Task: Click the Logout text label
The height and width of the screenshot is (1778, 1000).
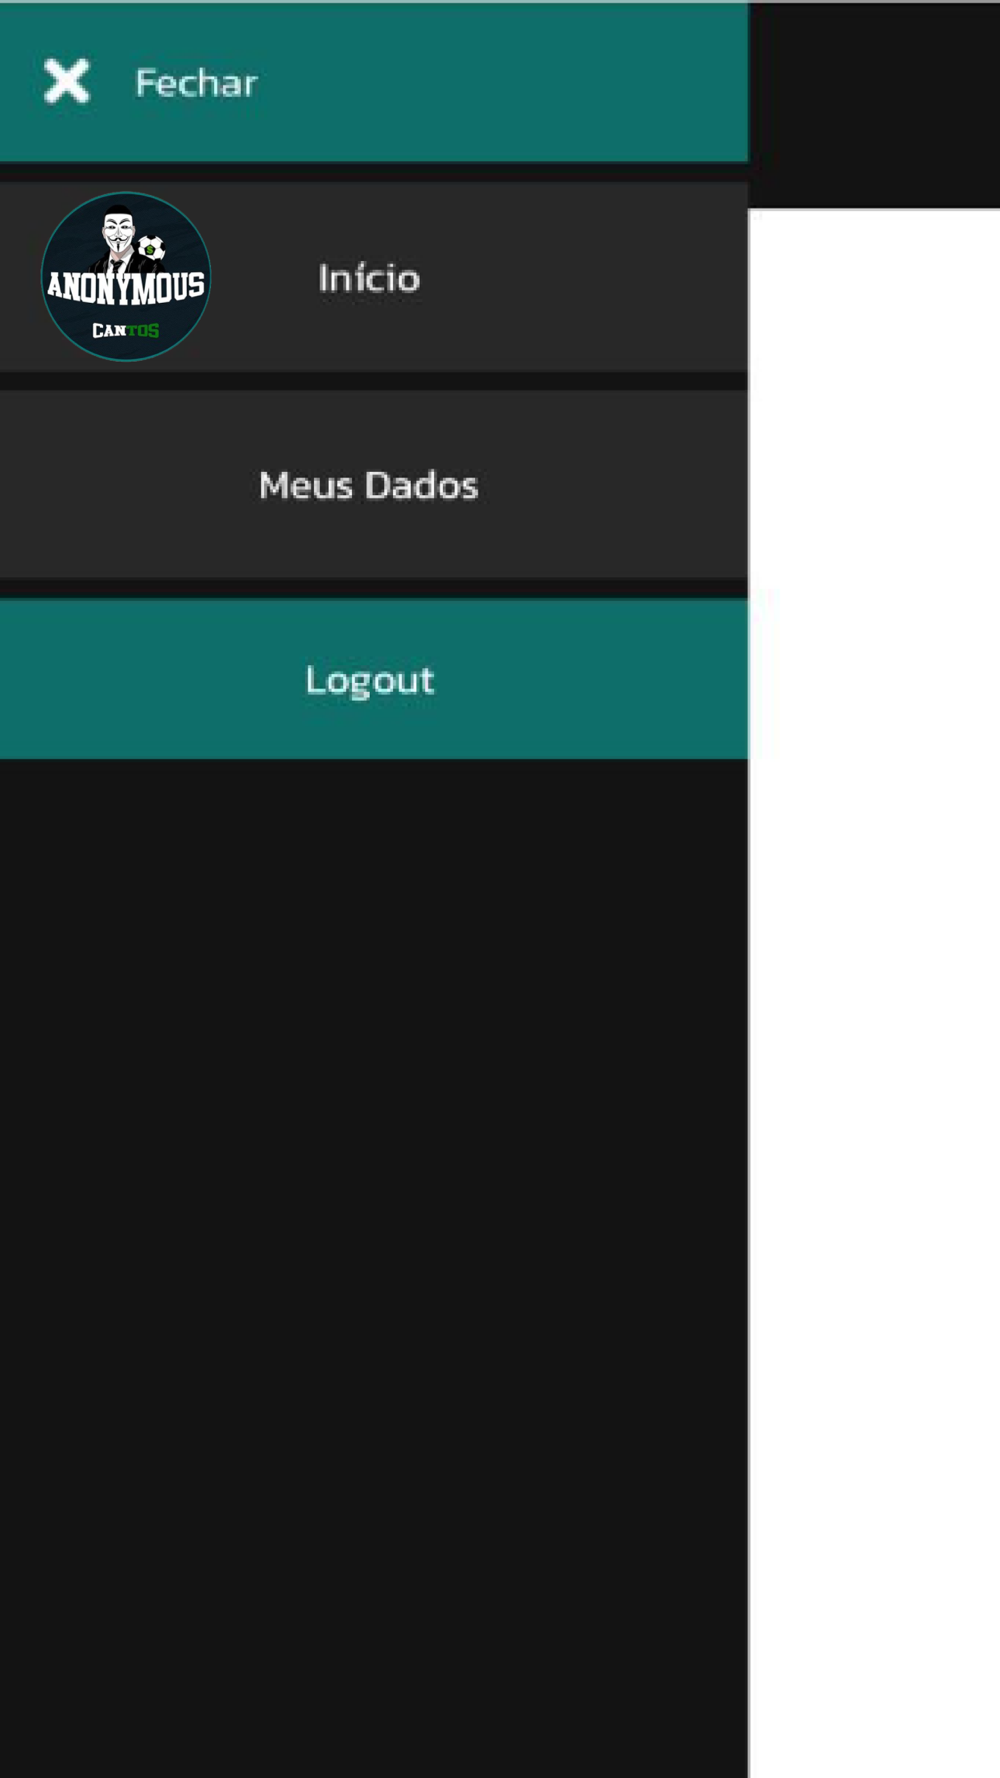Action: click(x=369, y=681)
